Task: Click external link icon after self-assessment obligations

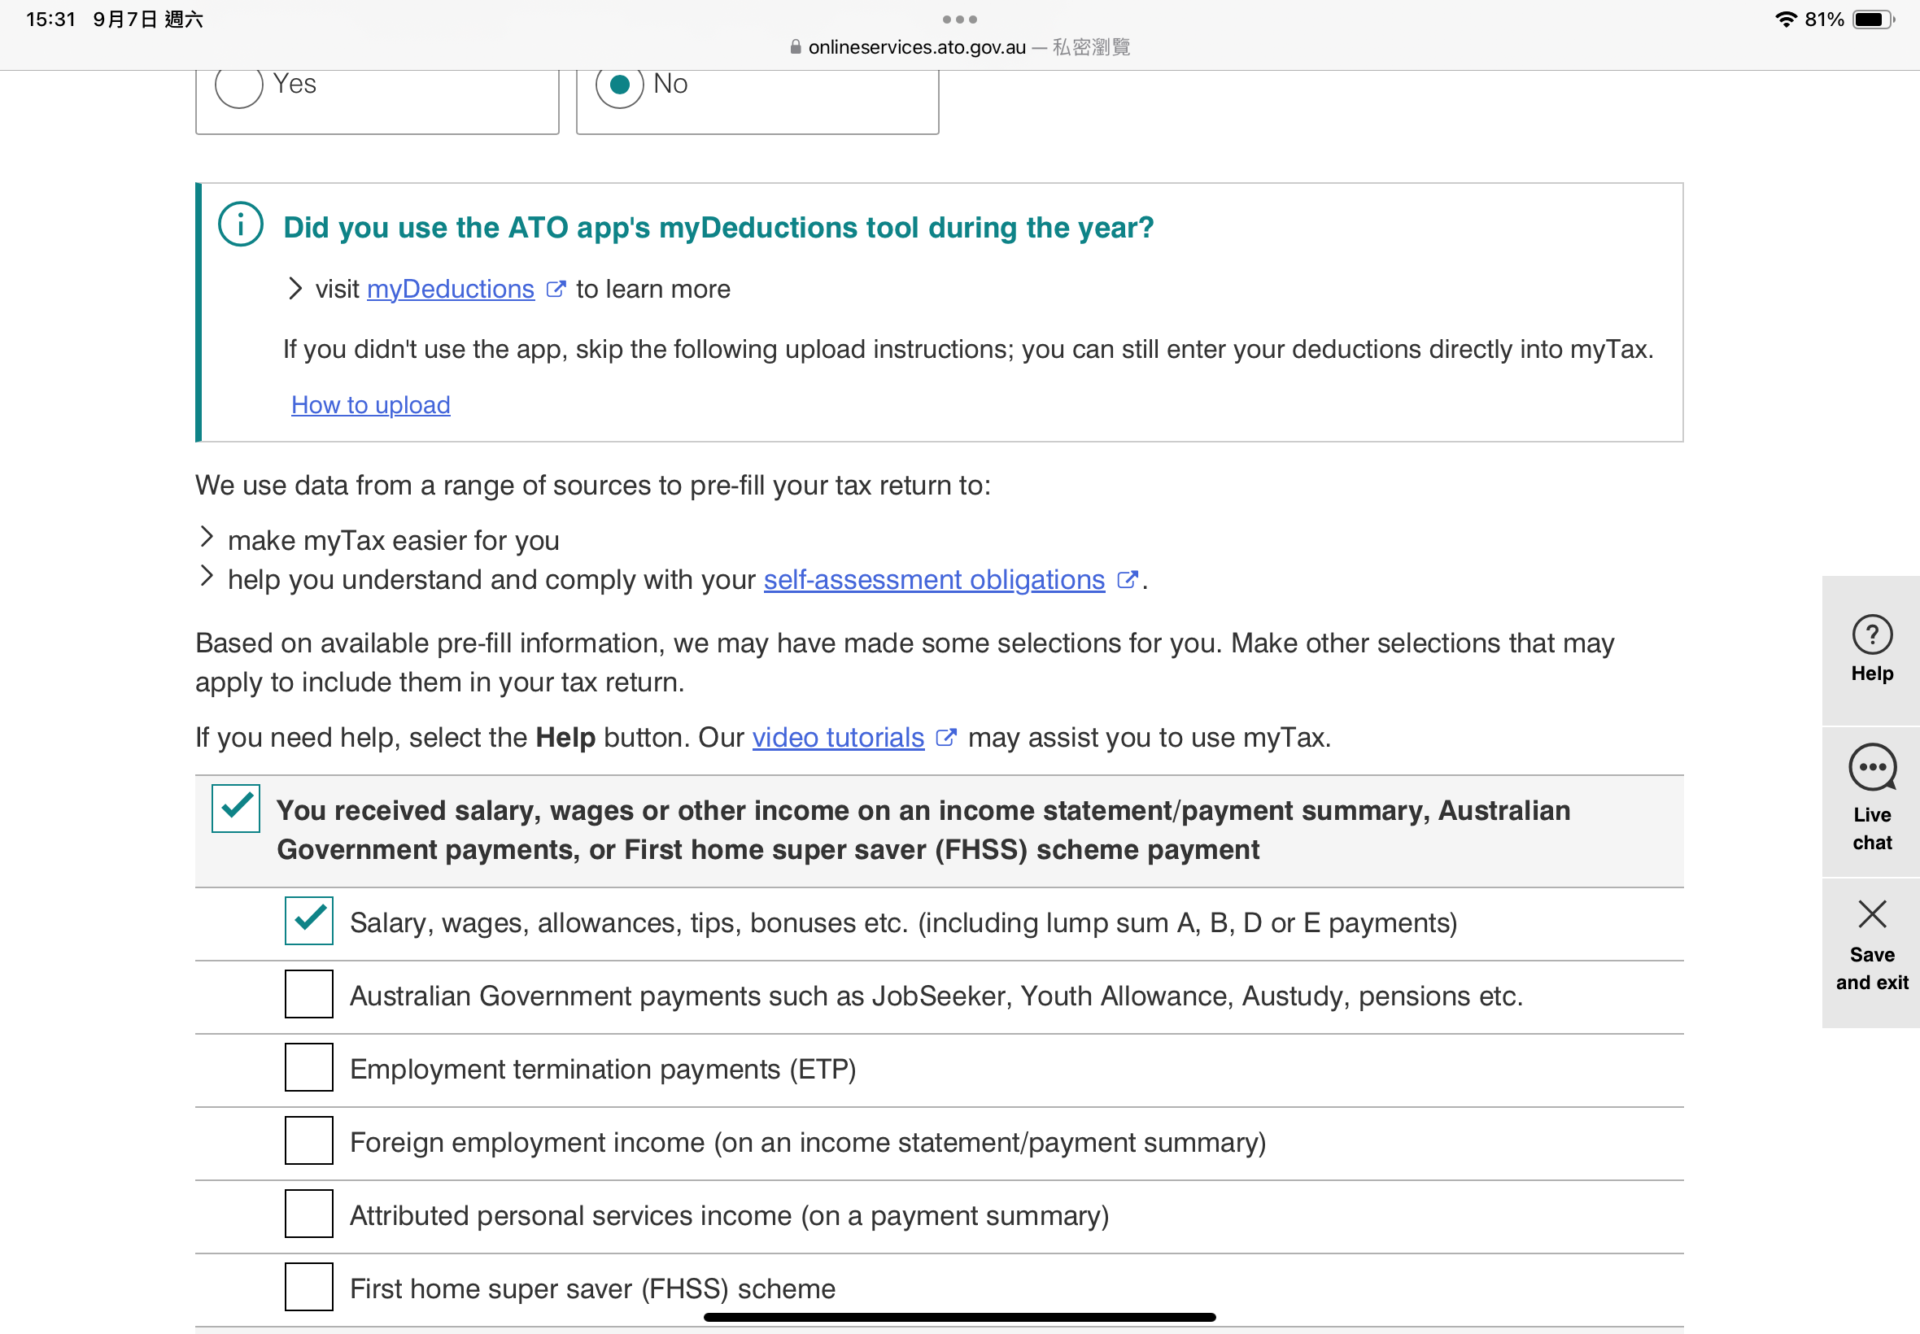Action: (x=1127, y=579)
